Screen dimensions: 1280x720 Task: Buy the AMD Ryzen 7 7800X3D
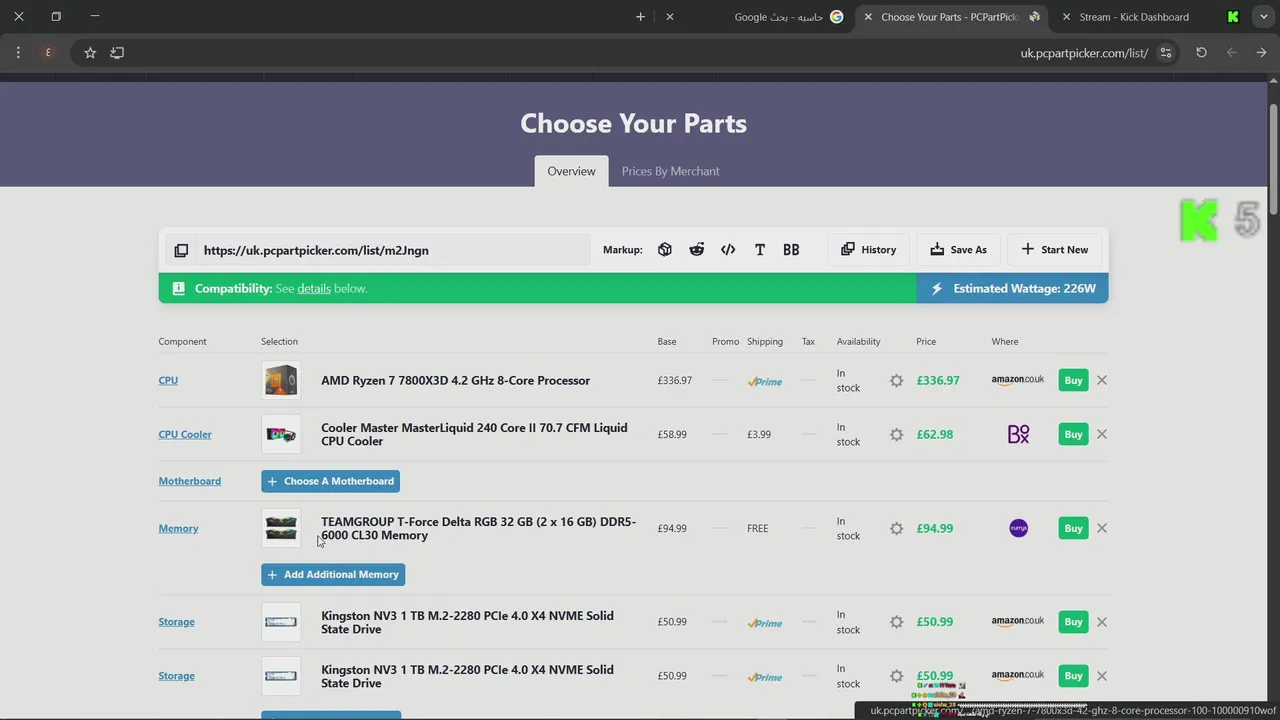(x=1073, y=380)
